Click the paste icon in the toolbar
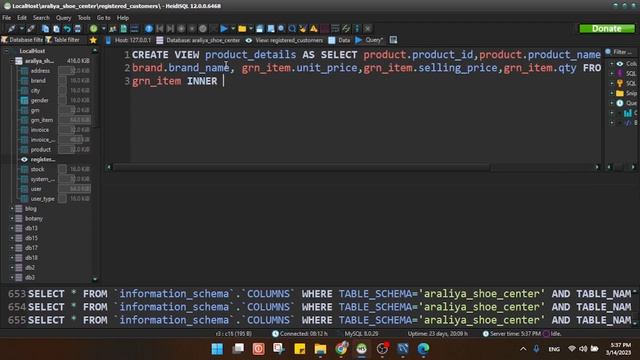The height and width of the screenshot is (360, 640). click(x=56, y=29)
